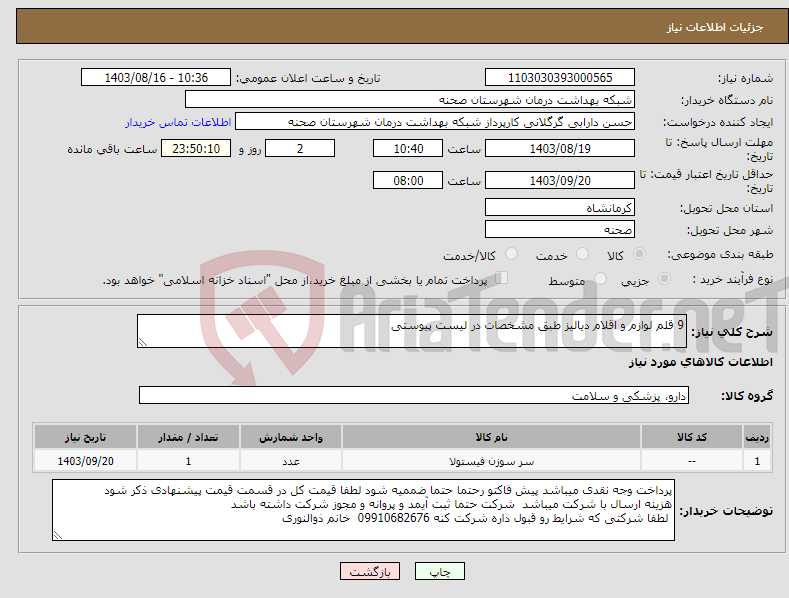Click the نام کالا column header
Image resolution: width=789 pixels, height=598 pixels.
coord(491,437)
